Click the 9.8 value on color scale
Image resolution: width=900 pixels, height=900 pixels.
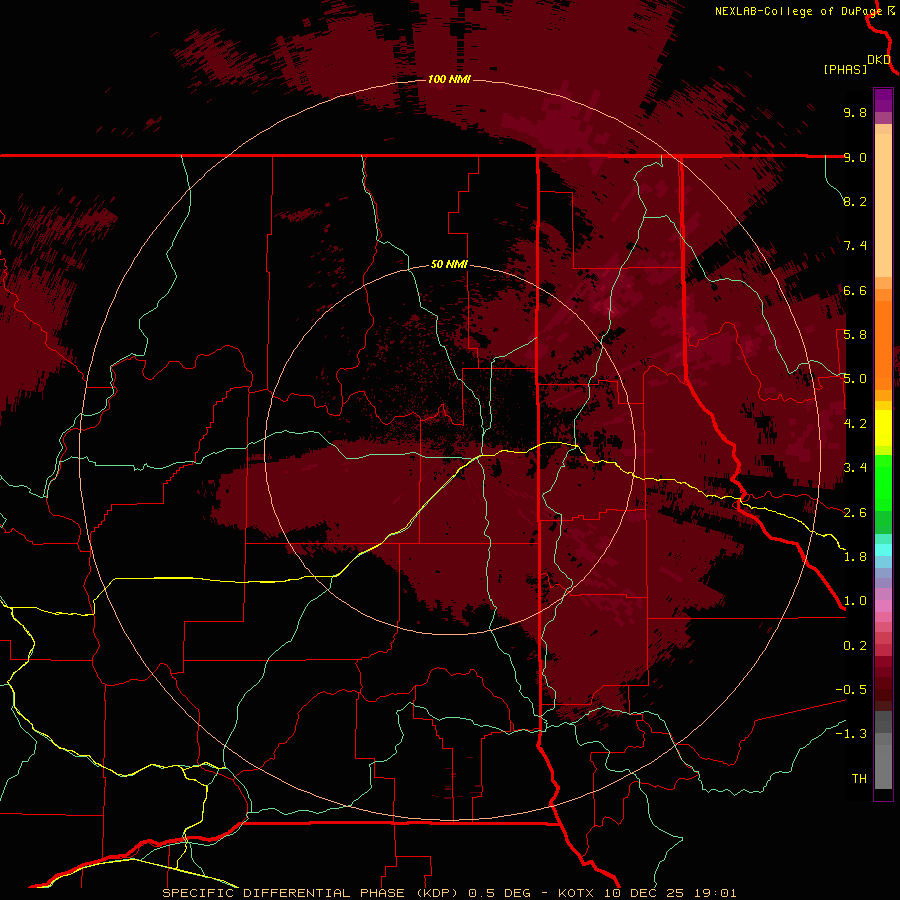click(x=855, y=112)
